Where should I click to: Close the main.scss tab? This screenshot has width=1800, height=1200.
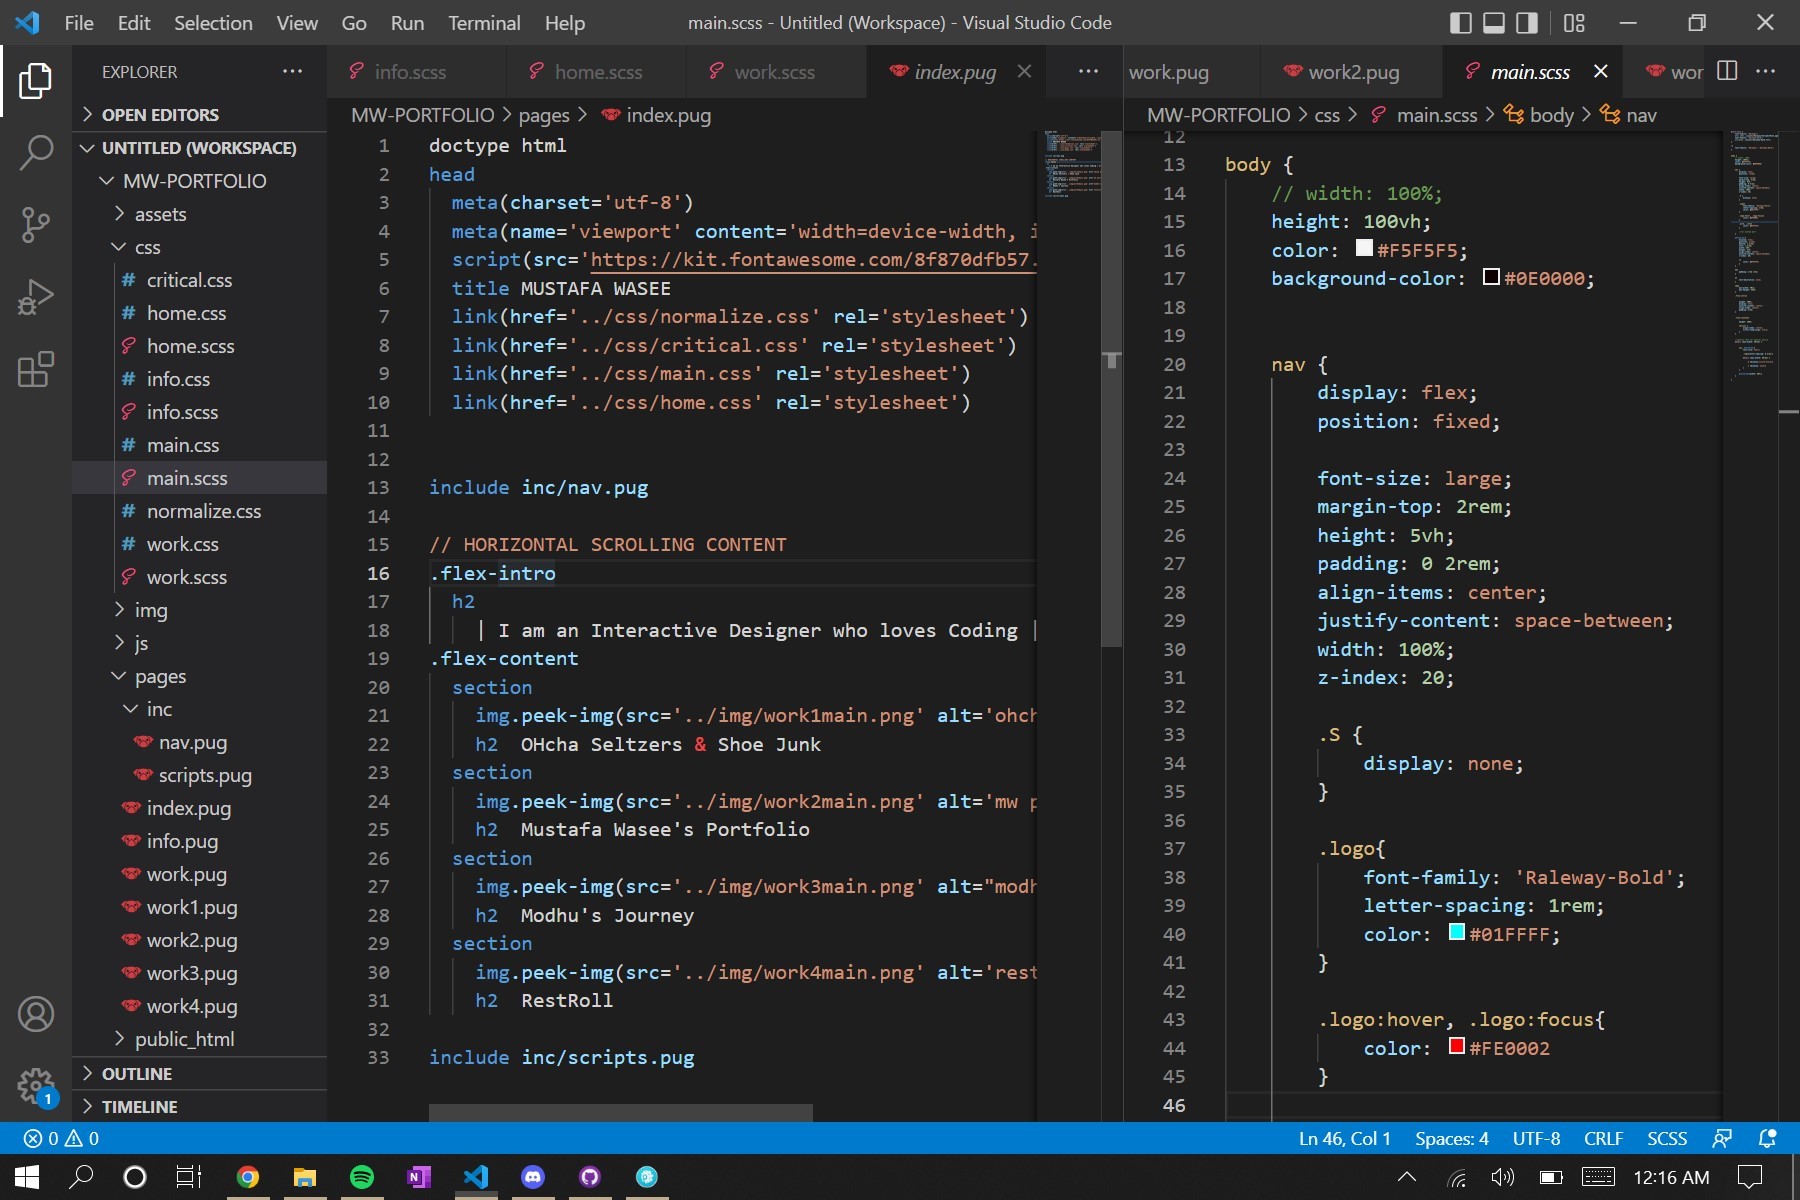(1601, 71)
